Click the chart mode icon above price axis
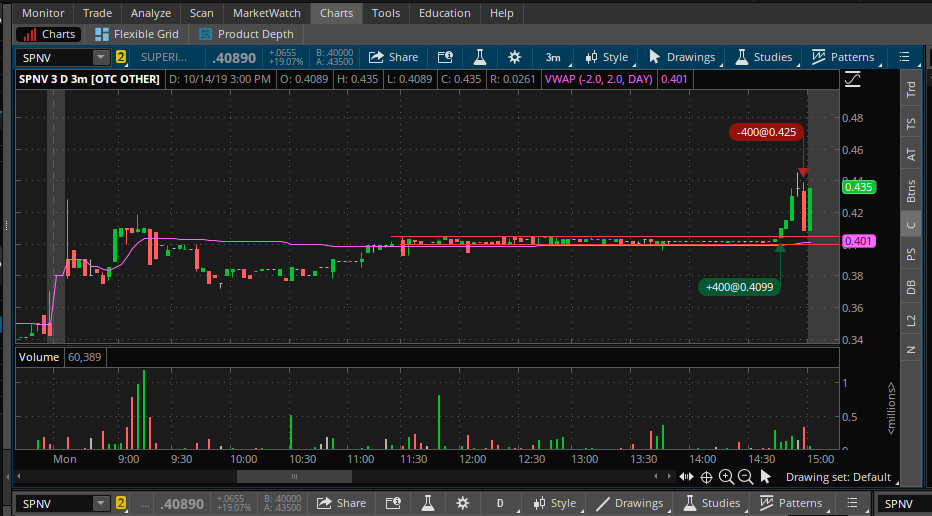The width and height of the screenshot is (932, 516). pyautogui.click(x=853, y=79)
